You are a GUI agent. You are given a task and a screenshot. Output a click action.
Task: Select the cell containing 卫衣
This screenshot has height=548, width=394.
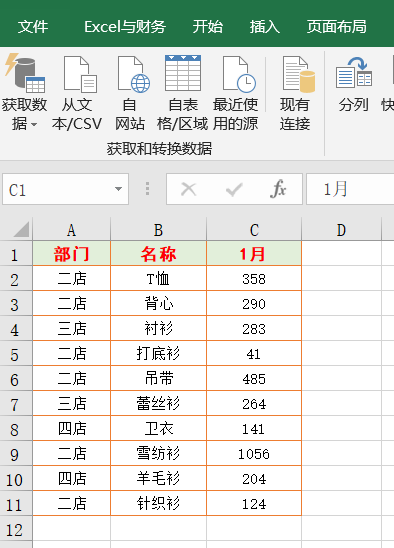point(158,428)
